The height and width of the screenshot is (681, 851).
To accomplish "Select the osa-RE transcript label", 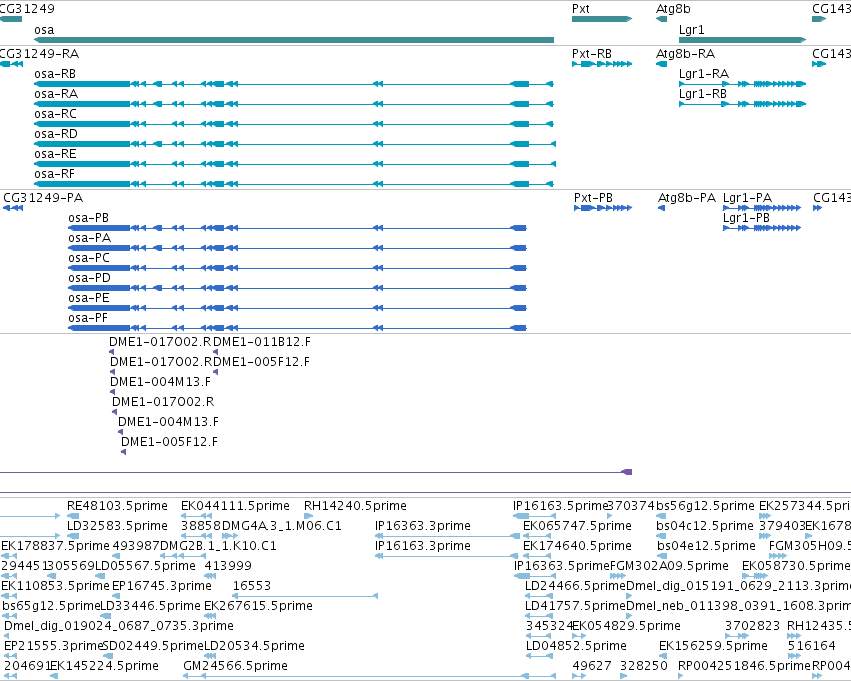I will point(55,154).
